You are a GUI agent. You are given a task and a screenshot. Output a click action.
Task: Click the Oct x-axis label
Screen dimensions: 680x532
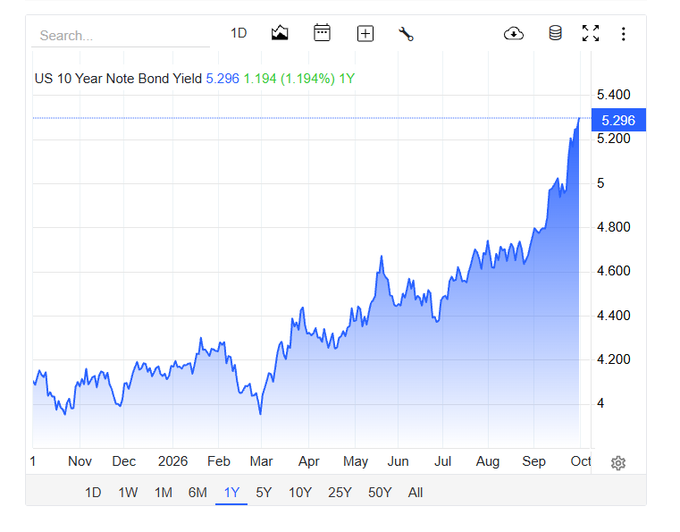(x=581, y=461)
